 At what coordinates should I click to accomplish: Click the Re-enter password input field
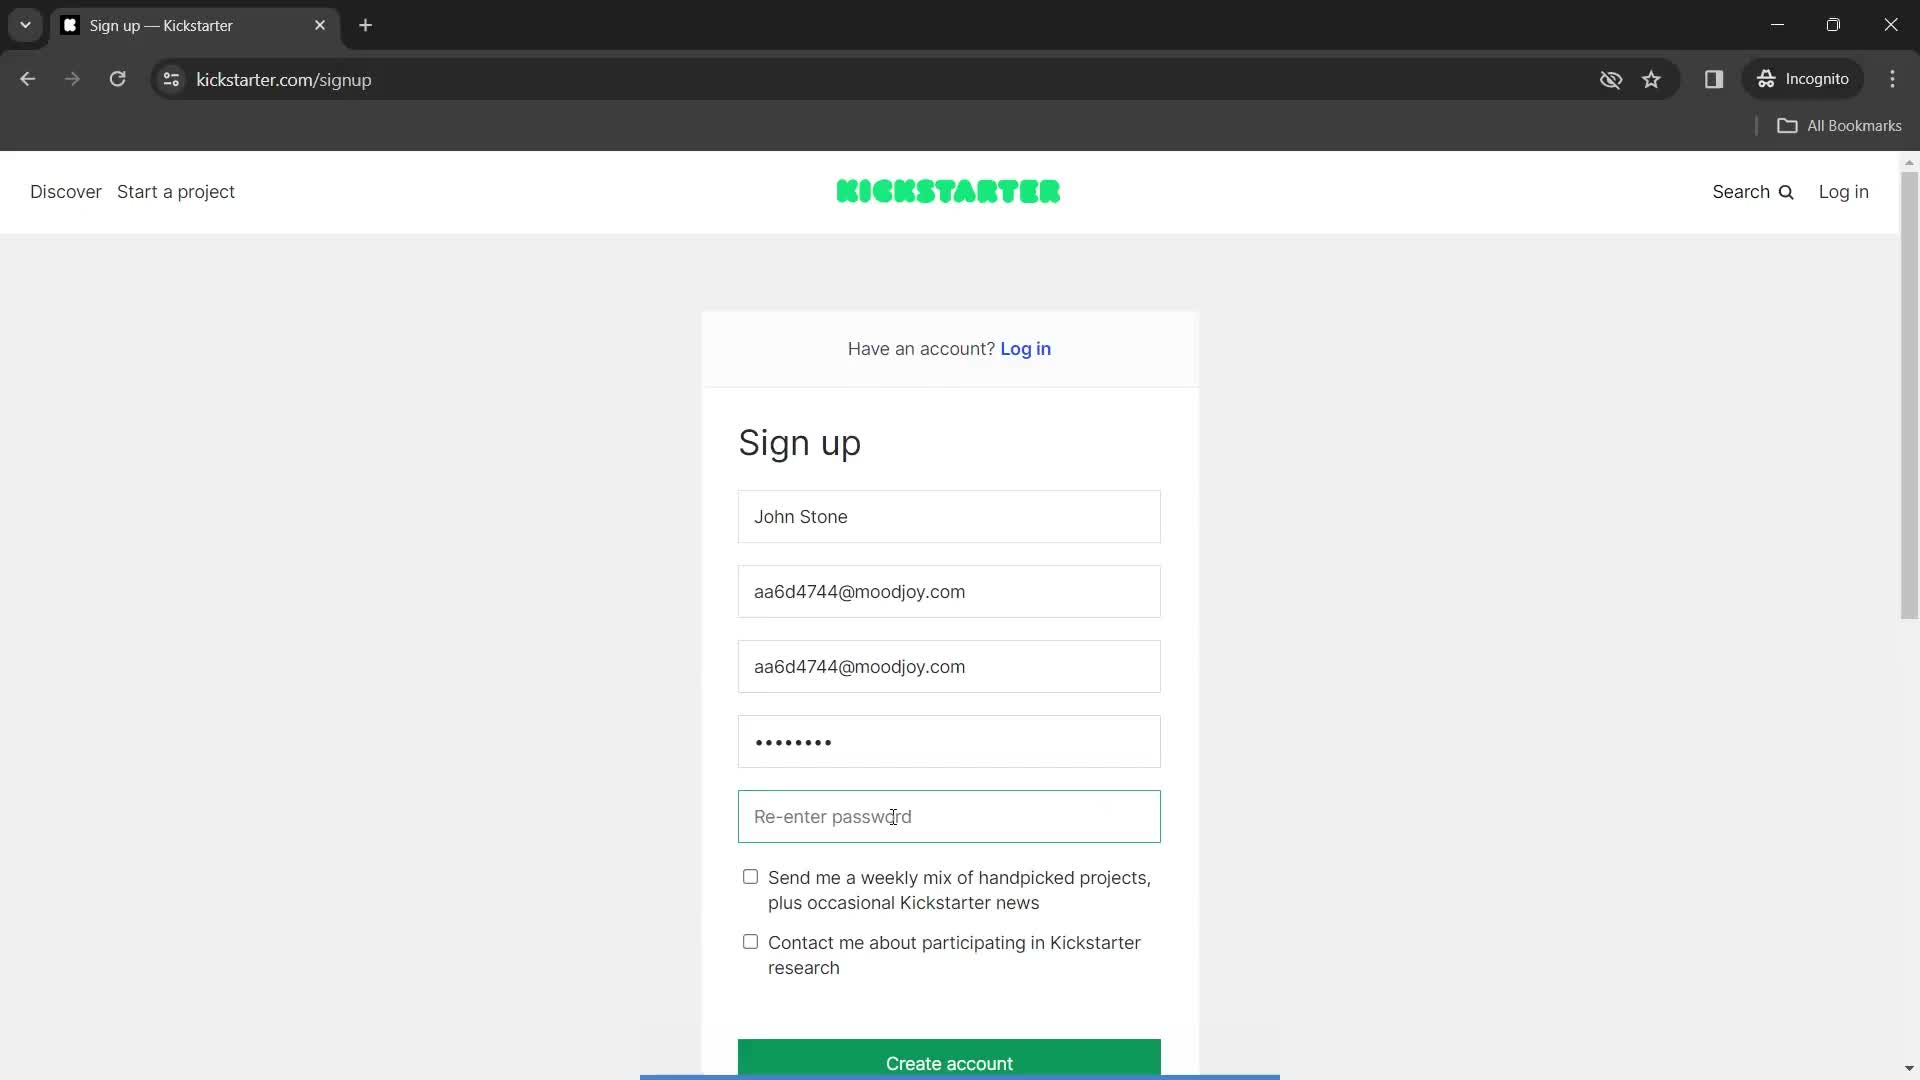(948, 816)
